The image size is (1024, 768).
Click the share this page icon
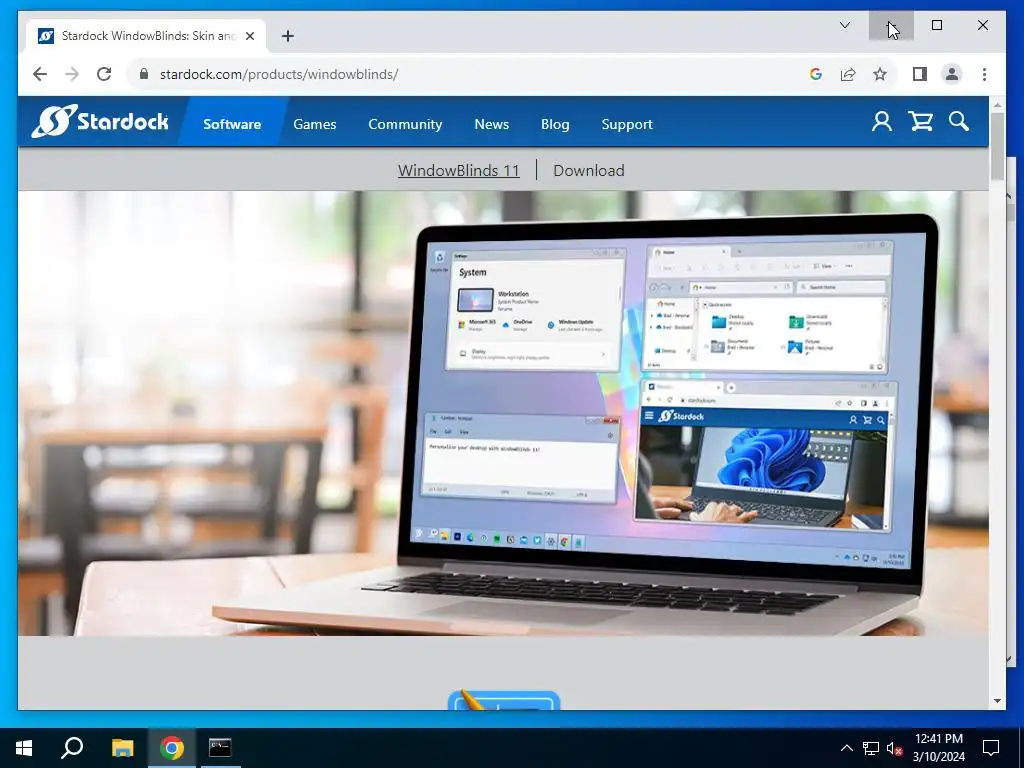(x=848, y=74)
